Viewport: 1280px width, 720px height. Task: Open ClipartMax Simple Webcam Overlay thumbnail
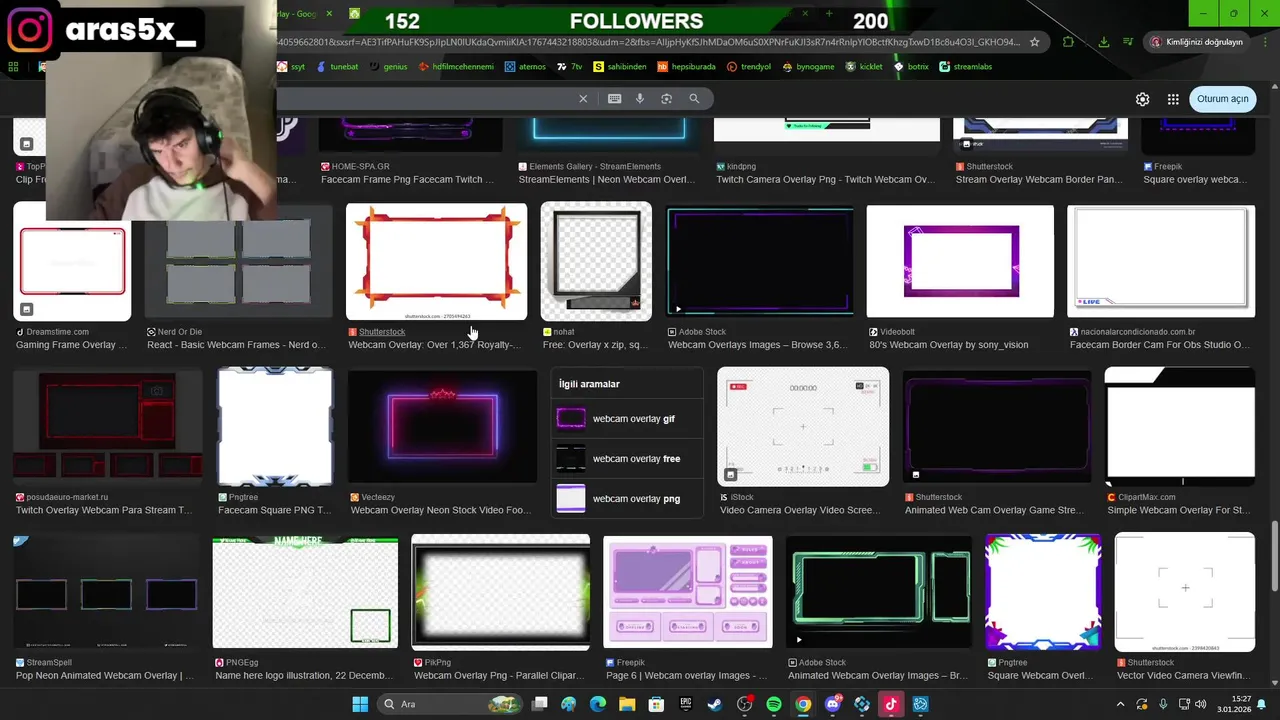tap(1180, 427)
